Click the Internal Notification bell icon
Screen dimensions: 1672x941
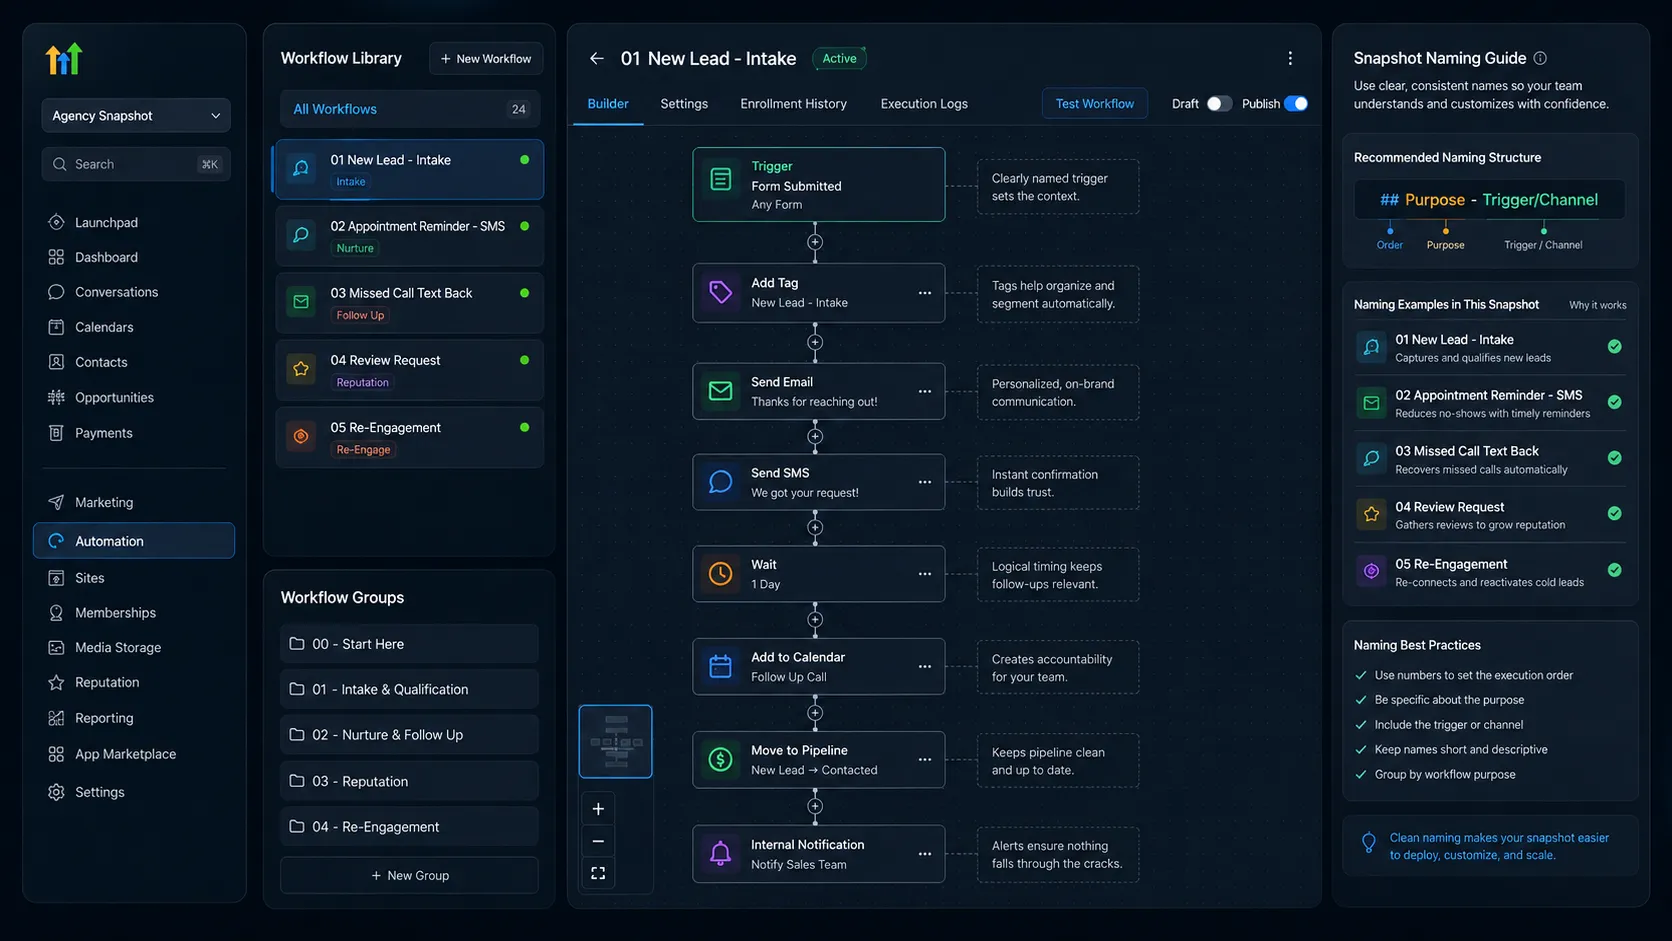pyautogui.click(x=720, y=853)
